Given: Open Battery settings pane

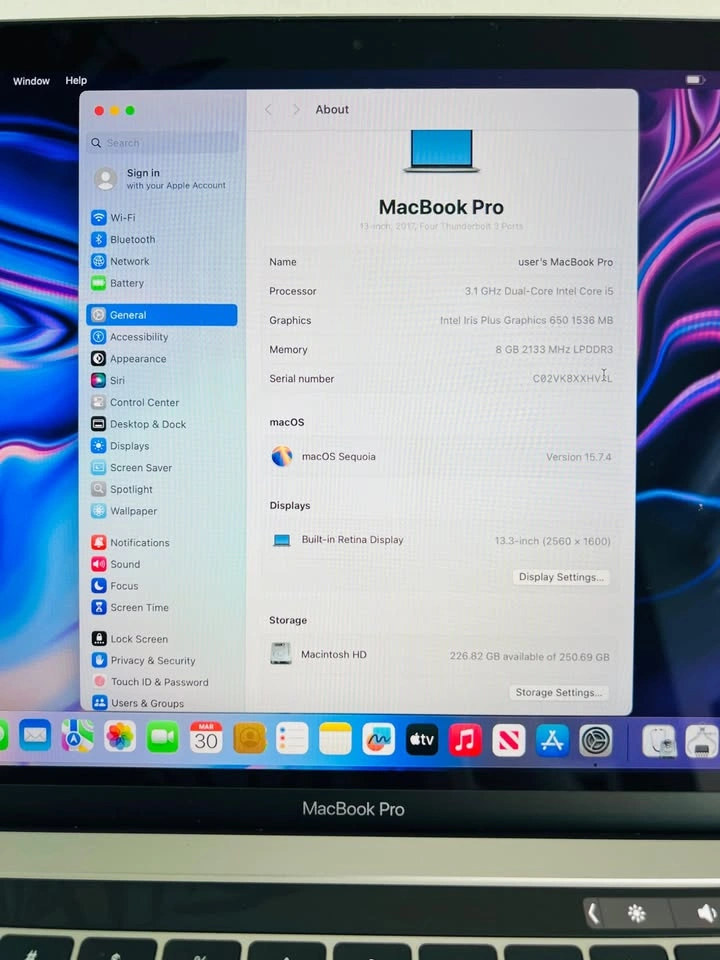Looking at the screenshot, I should (118, 283).
